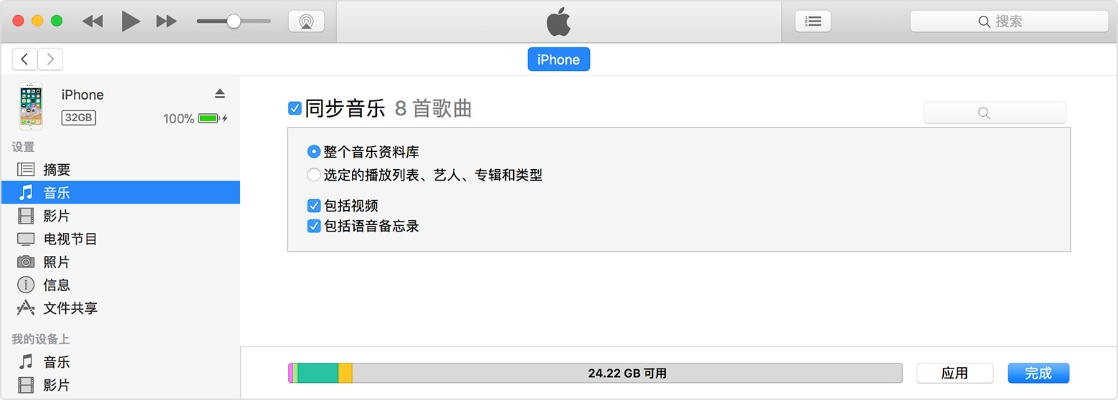Eject the iPhone device
Screen dimensions: 1118x400
click(220, 94)
